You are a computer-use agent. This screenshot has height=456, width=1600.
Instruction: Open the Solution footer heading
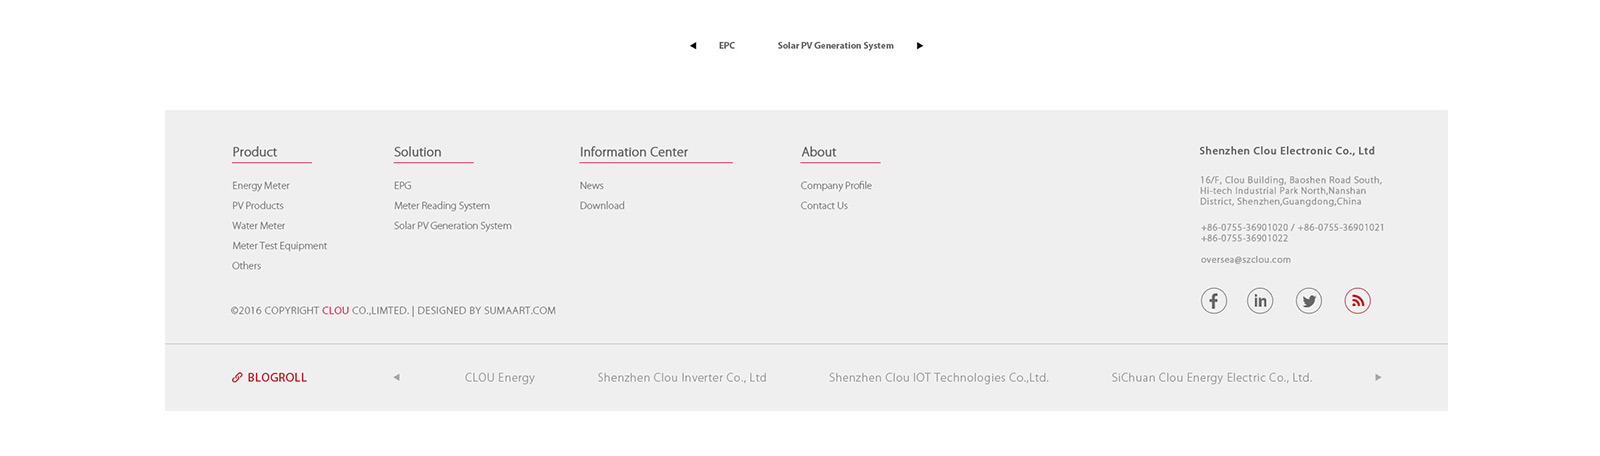click(x=417, y=152)
